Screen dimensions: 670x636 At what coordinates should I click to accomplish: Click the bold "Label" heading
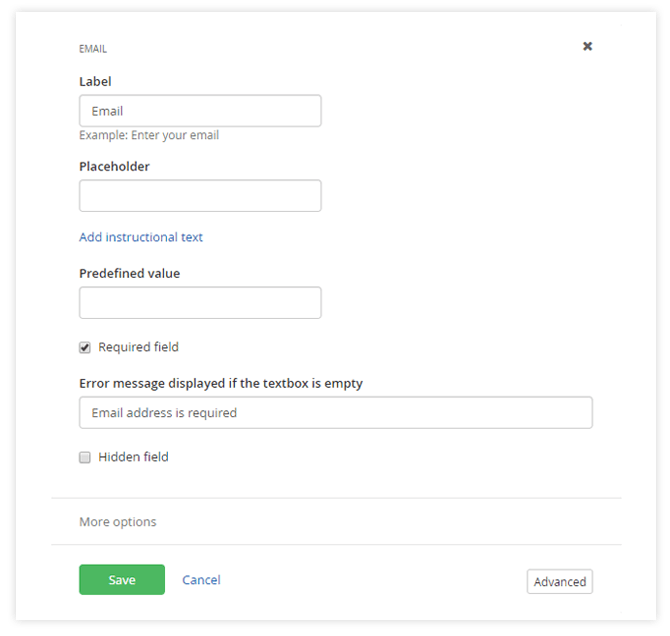pyautogui.click(x=95, y=81)
